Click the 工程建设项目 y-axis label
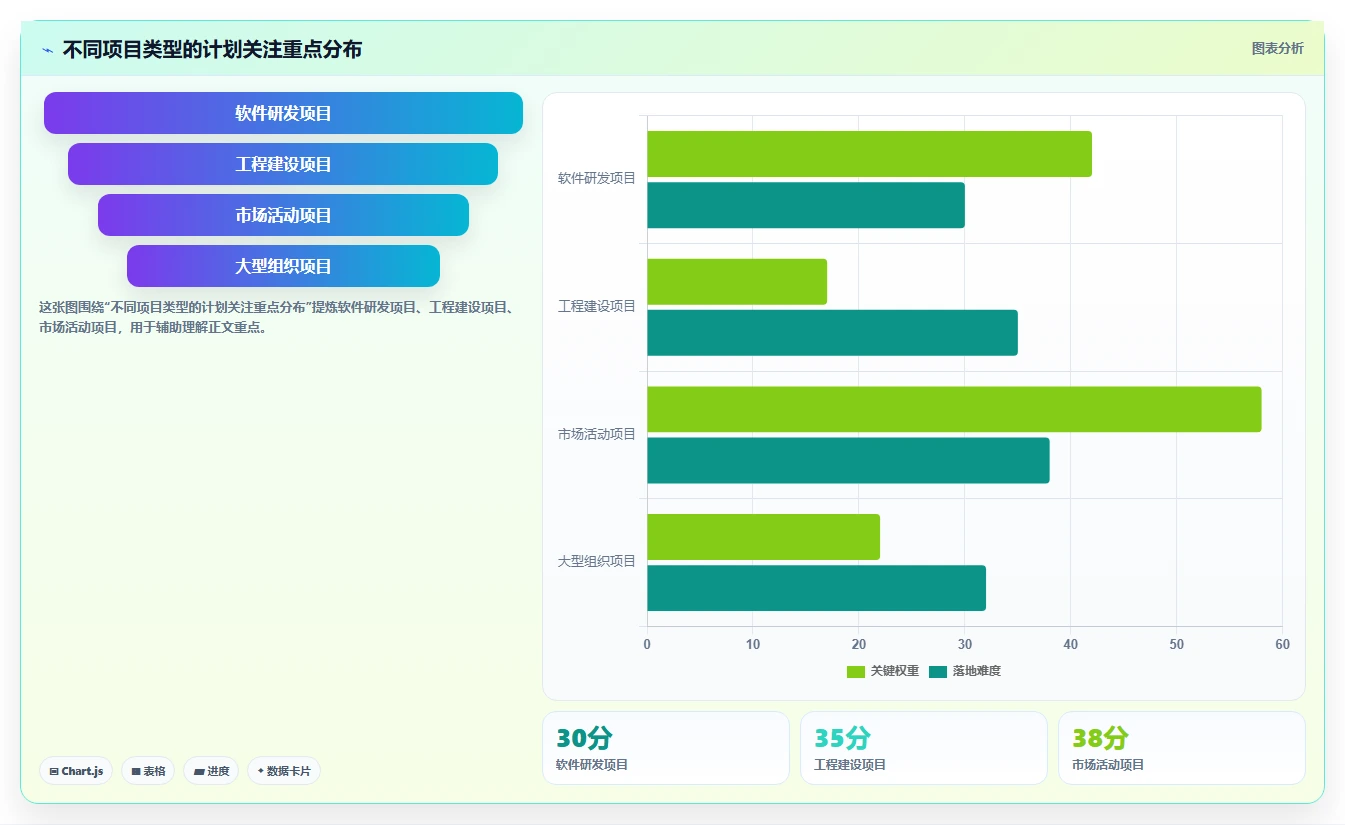Screen dimensions: 1345x825 (597, 306)
